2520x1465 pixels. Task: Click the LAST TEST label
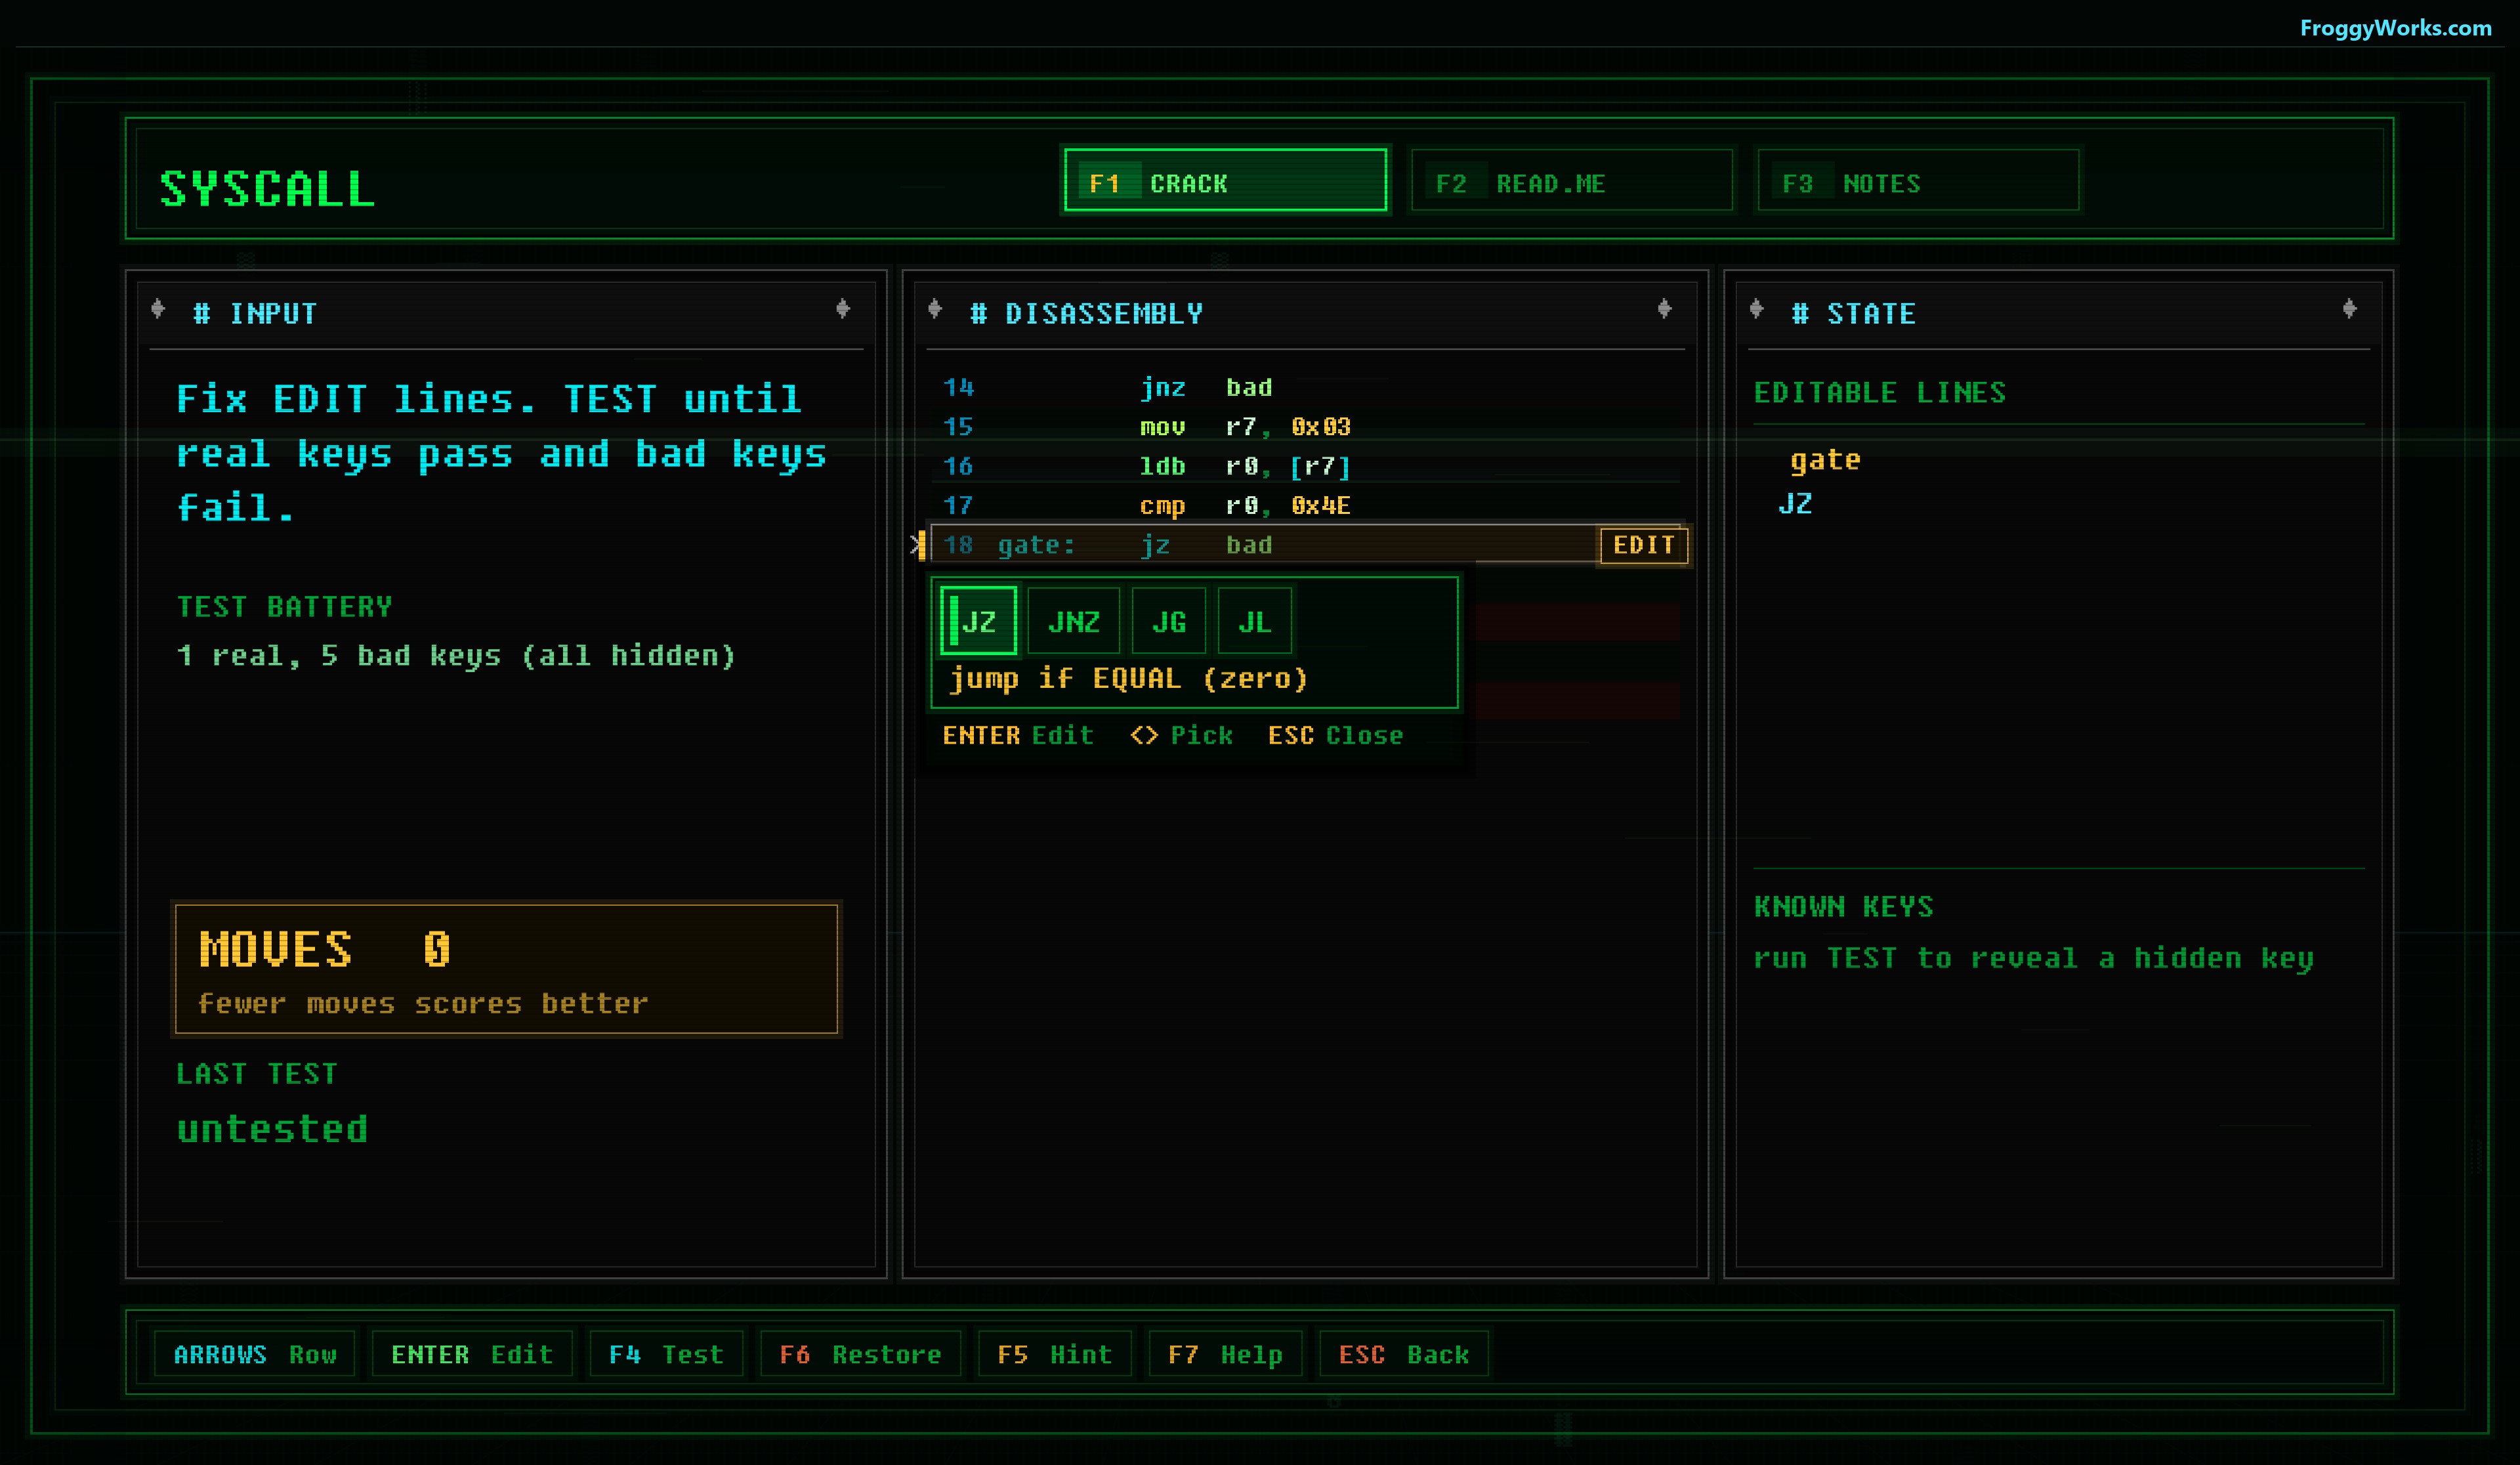[257, 1074]
